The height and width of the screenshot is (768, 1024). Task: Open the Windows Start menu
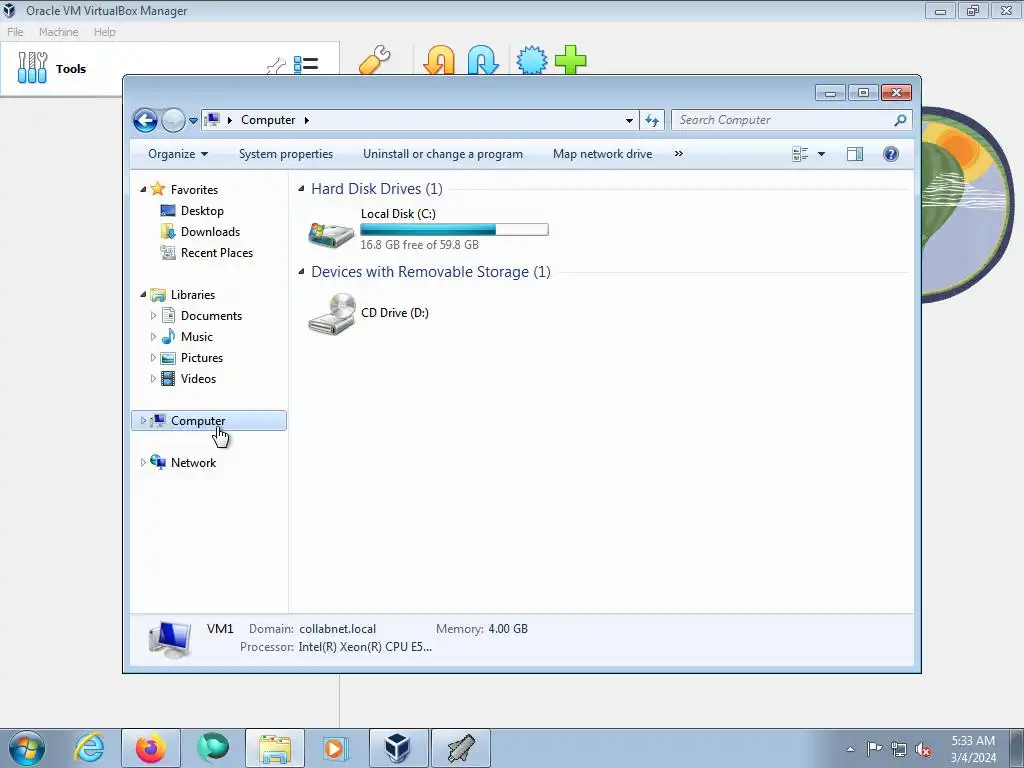[x=27, y=748]
